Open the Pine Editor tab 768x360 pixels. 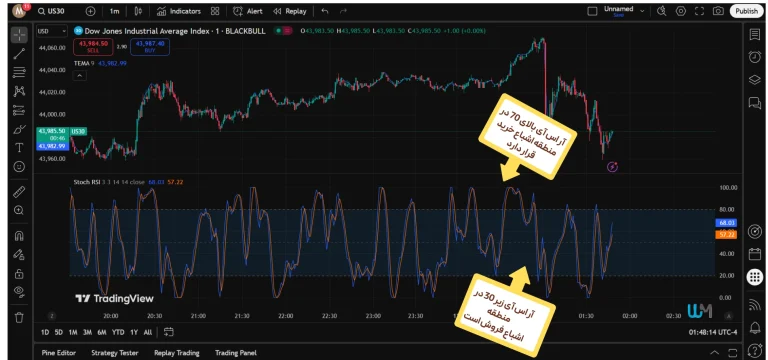pyautogui.click(x=59, y=353)
